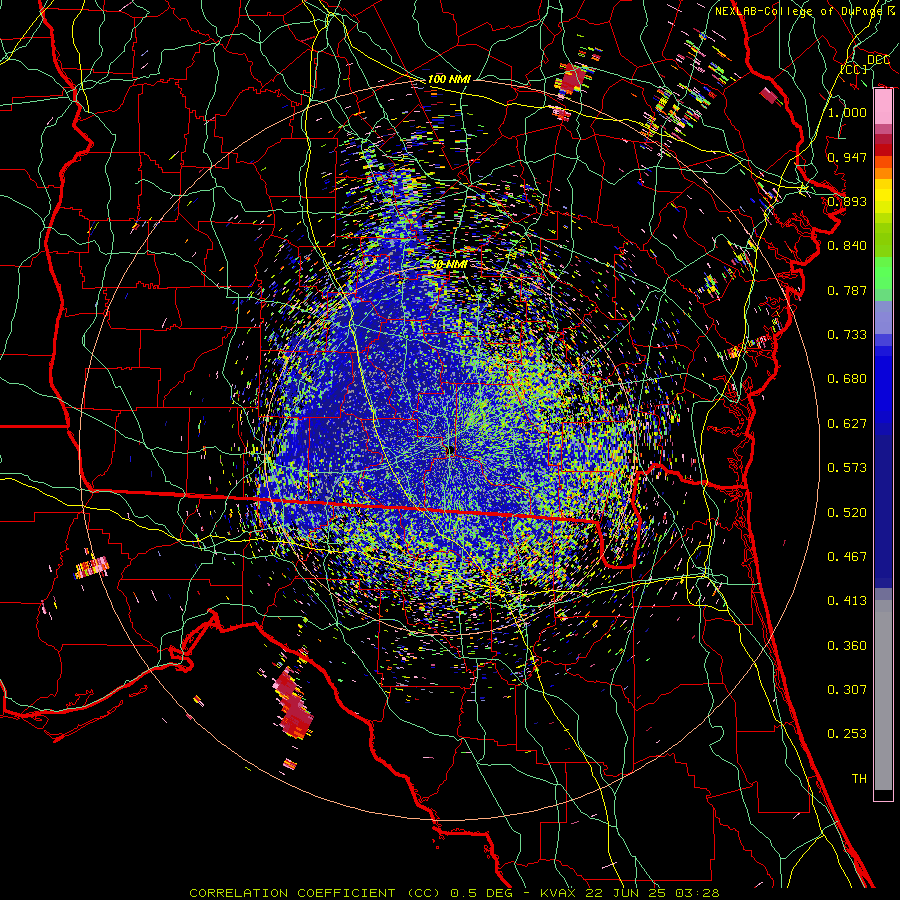The image size is (900, 900).
Task: Click the '22 JUN 25 03:28' timestamp
Action: pos(653,893)
